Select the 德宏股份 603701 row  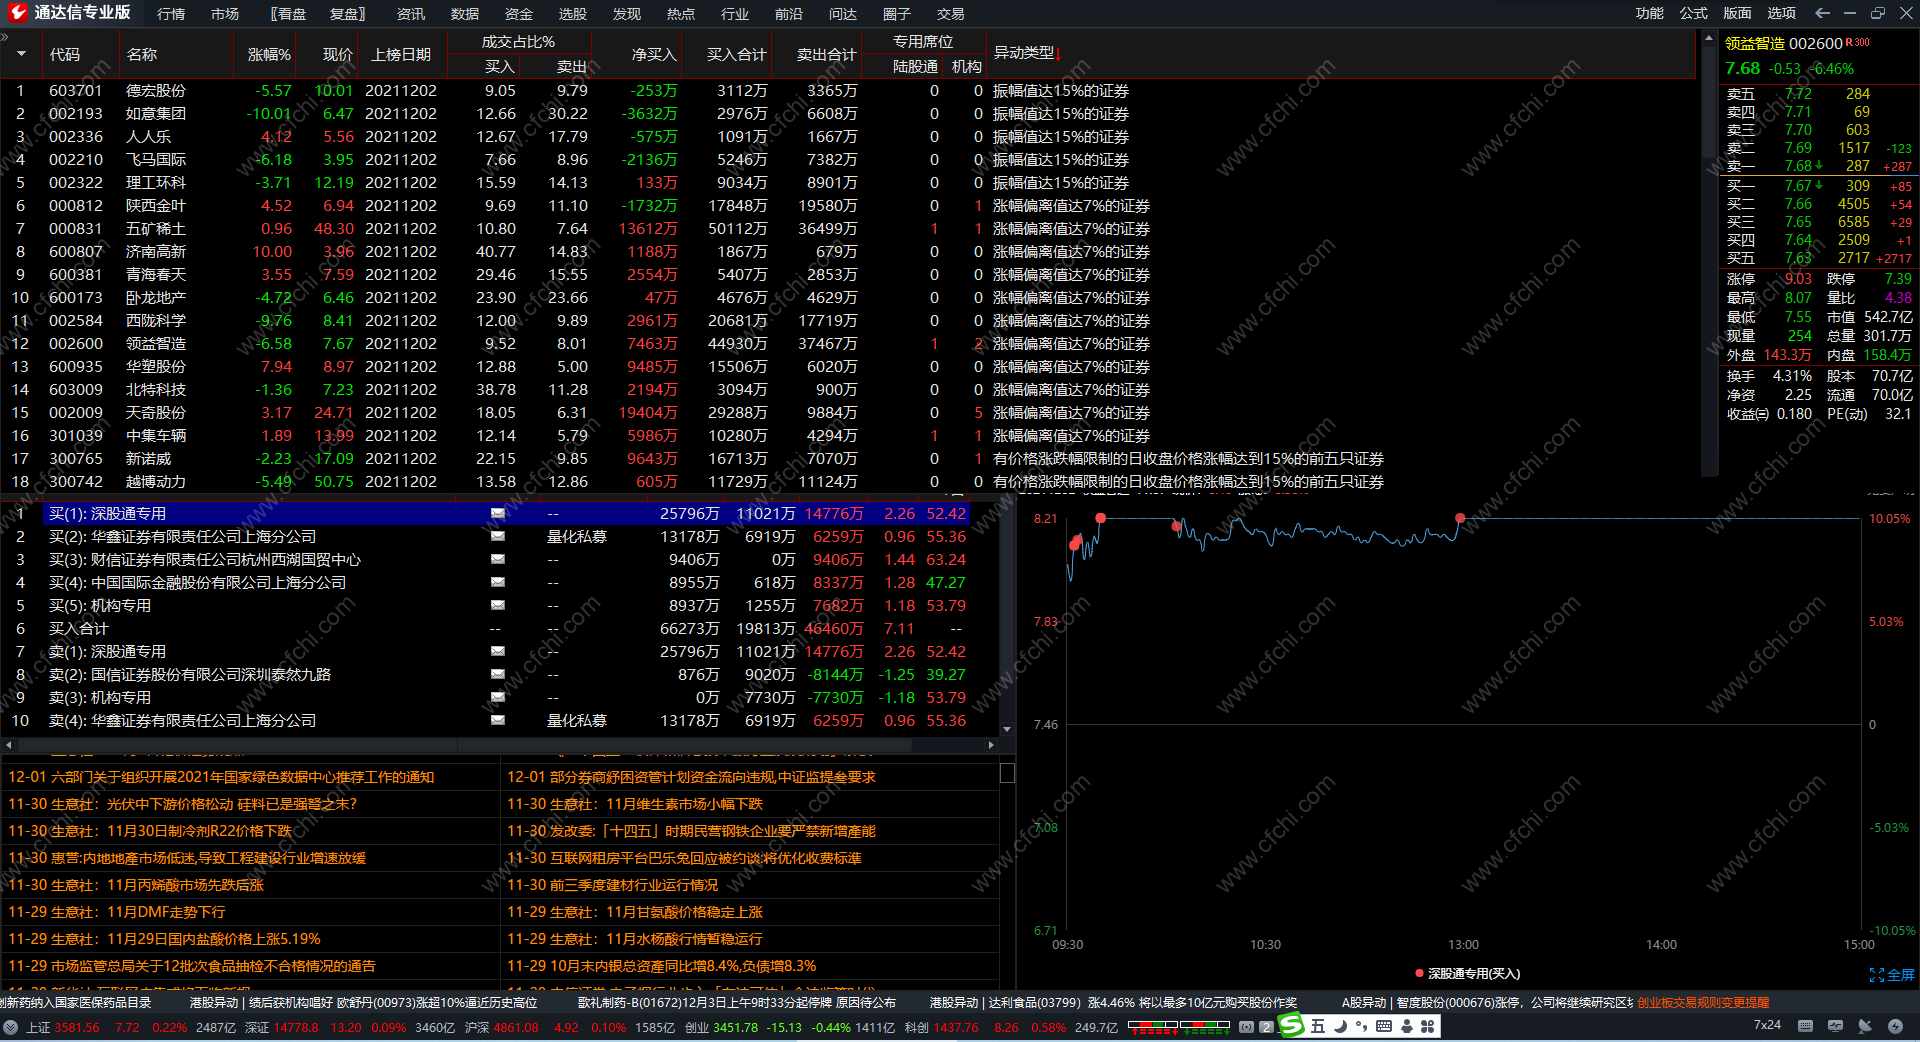click(848, 90)
